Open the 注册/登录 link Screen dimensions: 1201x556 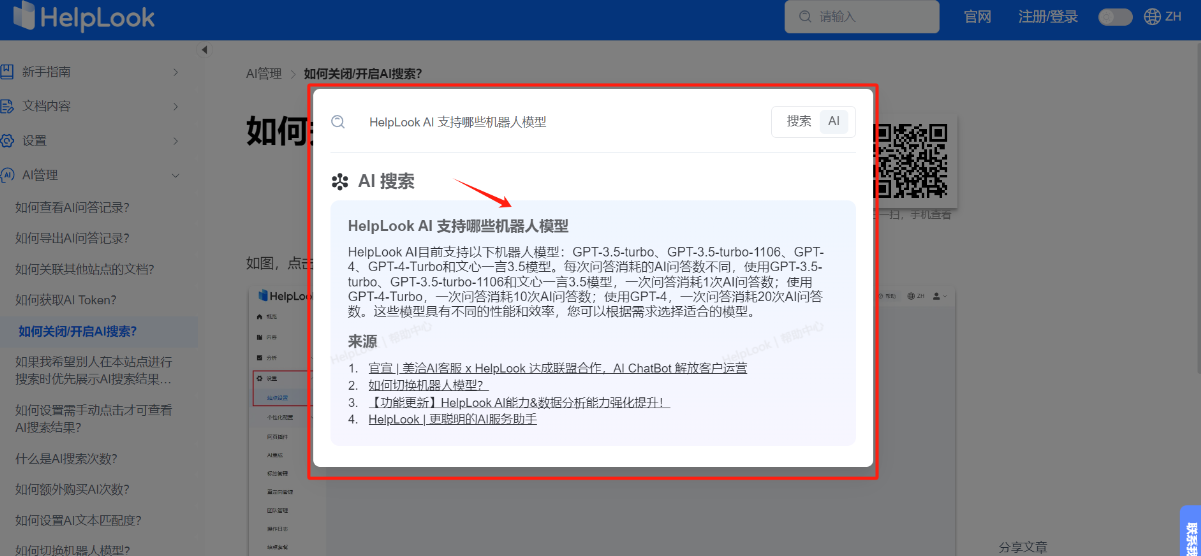pos(1048,17)
